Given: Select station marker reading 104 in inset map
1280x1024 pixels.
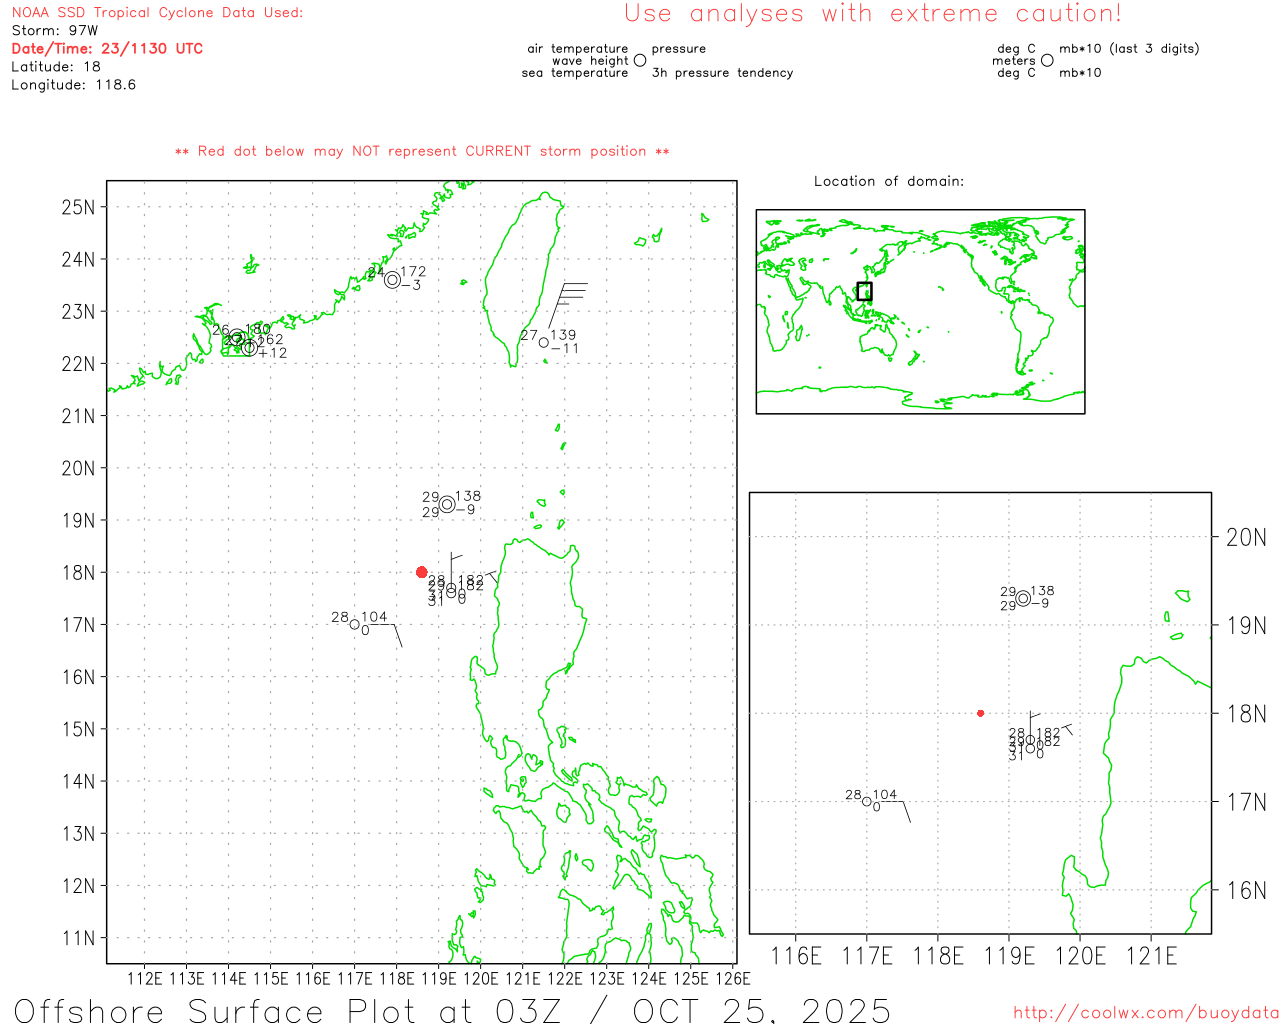Looking at the screenshot, I should [867, 801].
